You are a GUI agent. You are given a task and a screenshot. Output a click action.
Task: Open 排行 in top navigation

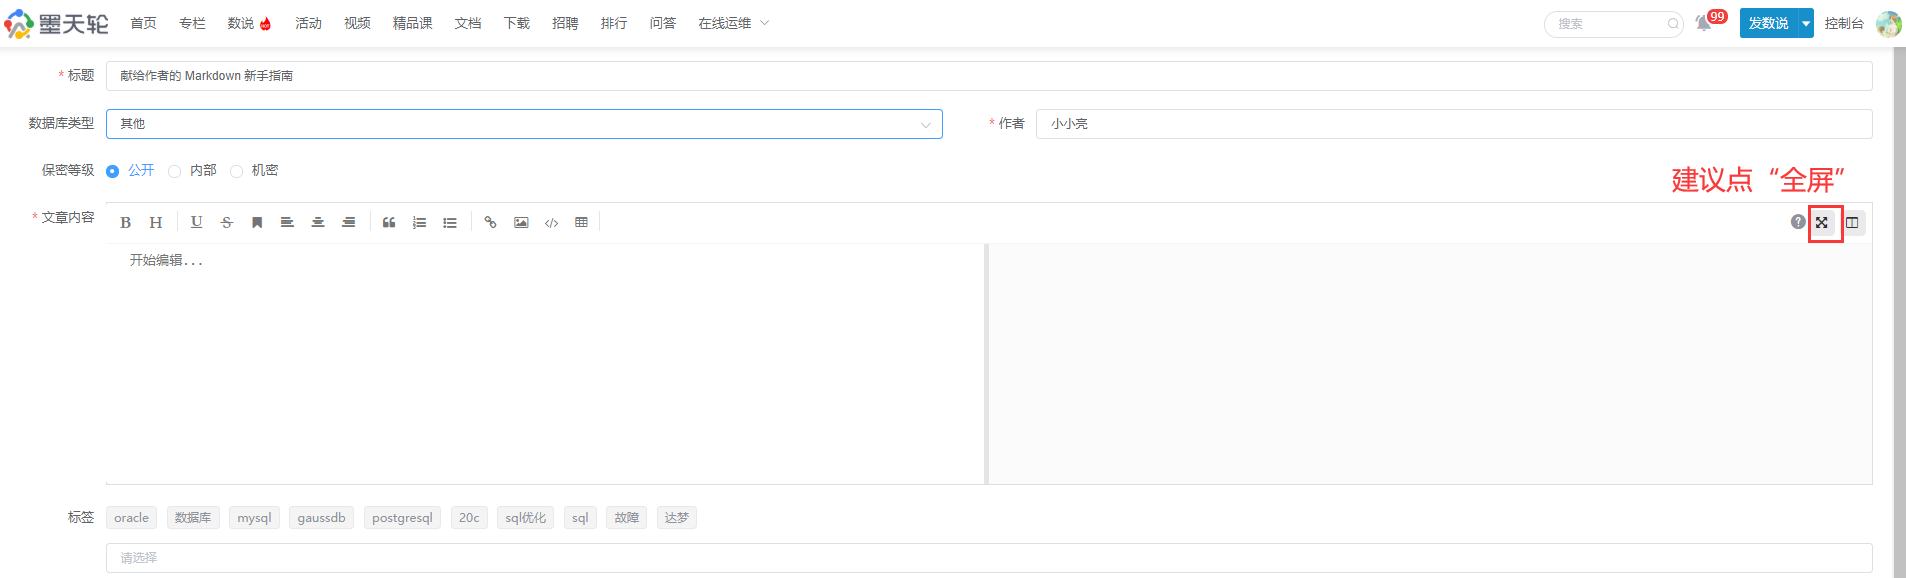point(614,23)
